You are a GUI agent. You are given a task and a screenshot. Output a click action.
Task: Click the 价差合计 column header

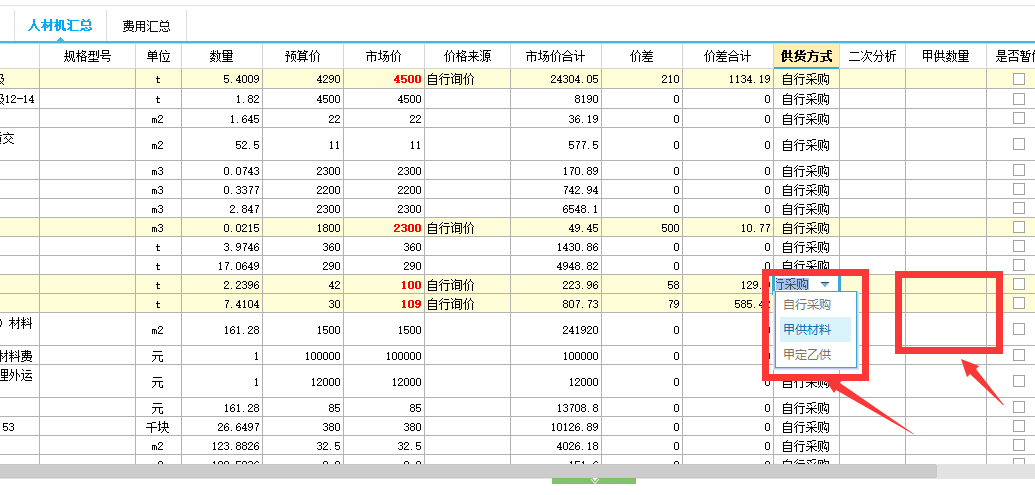727,57
